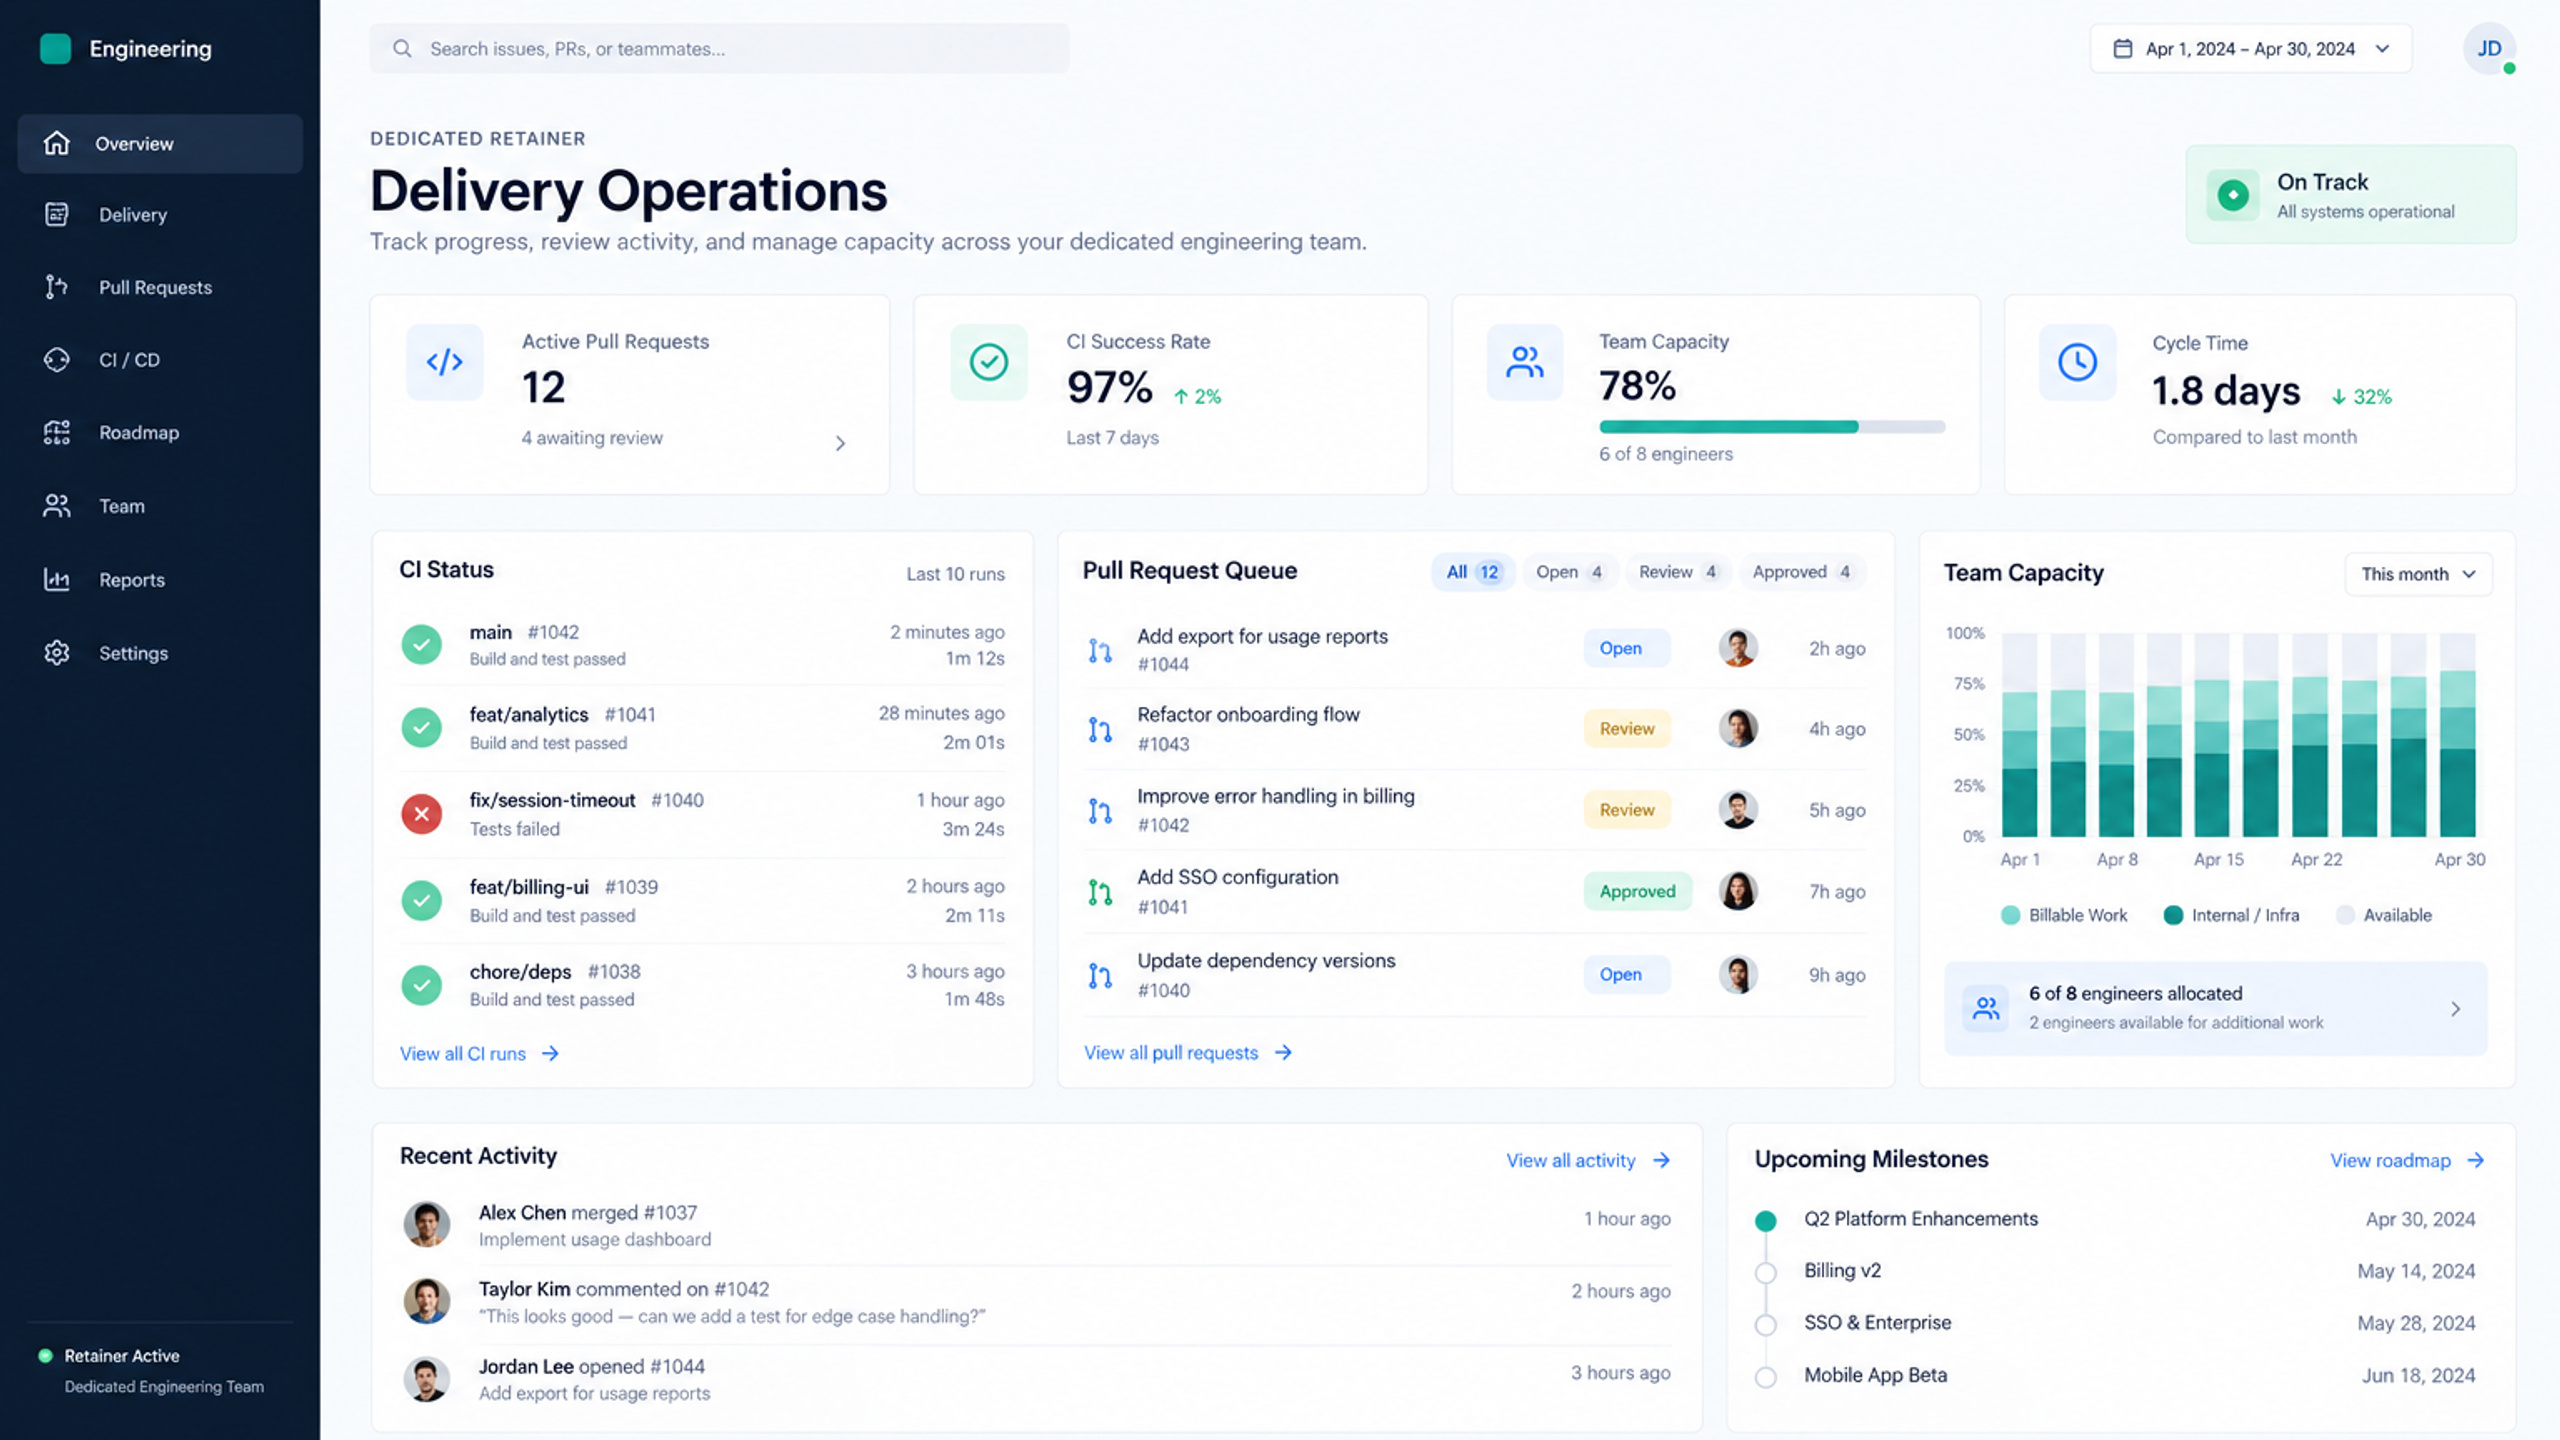Click the failed status icon for fix/session-timeout
The width and height of the screenshot is (2560, 1440).
[422, 814]
